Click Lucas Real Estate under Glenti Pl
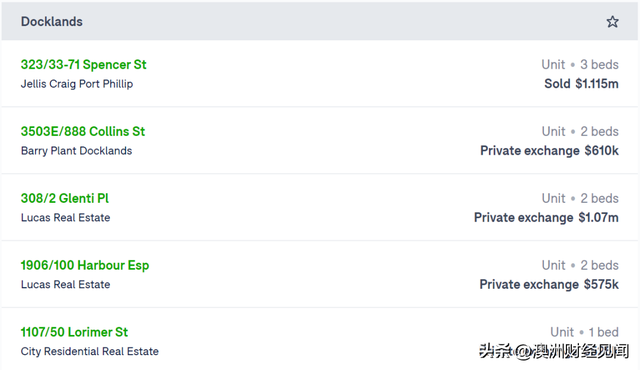This screenshot has height=370, width=640. 65,217
